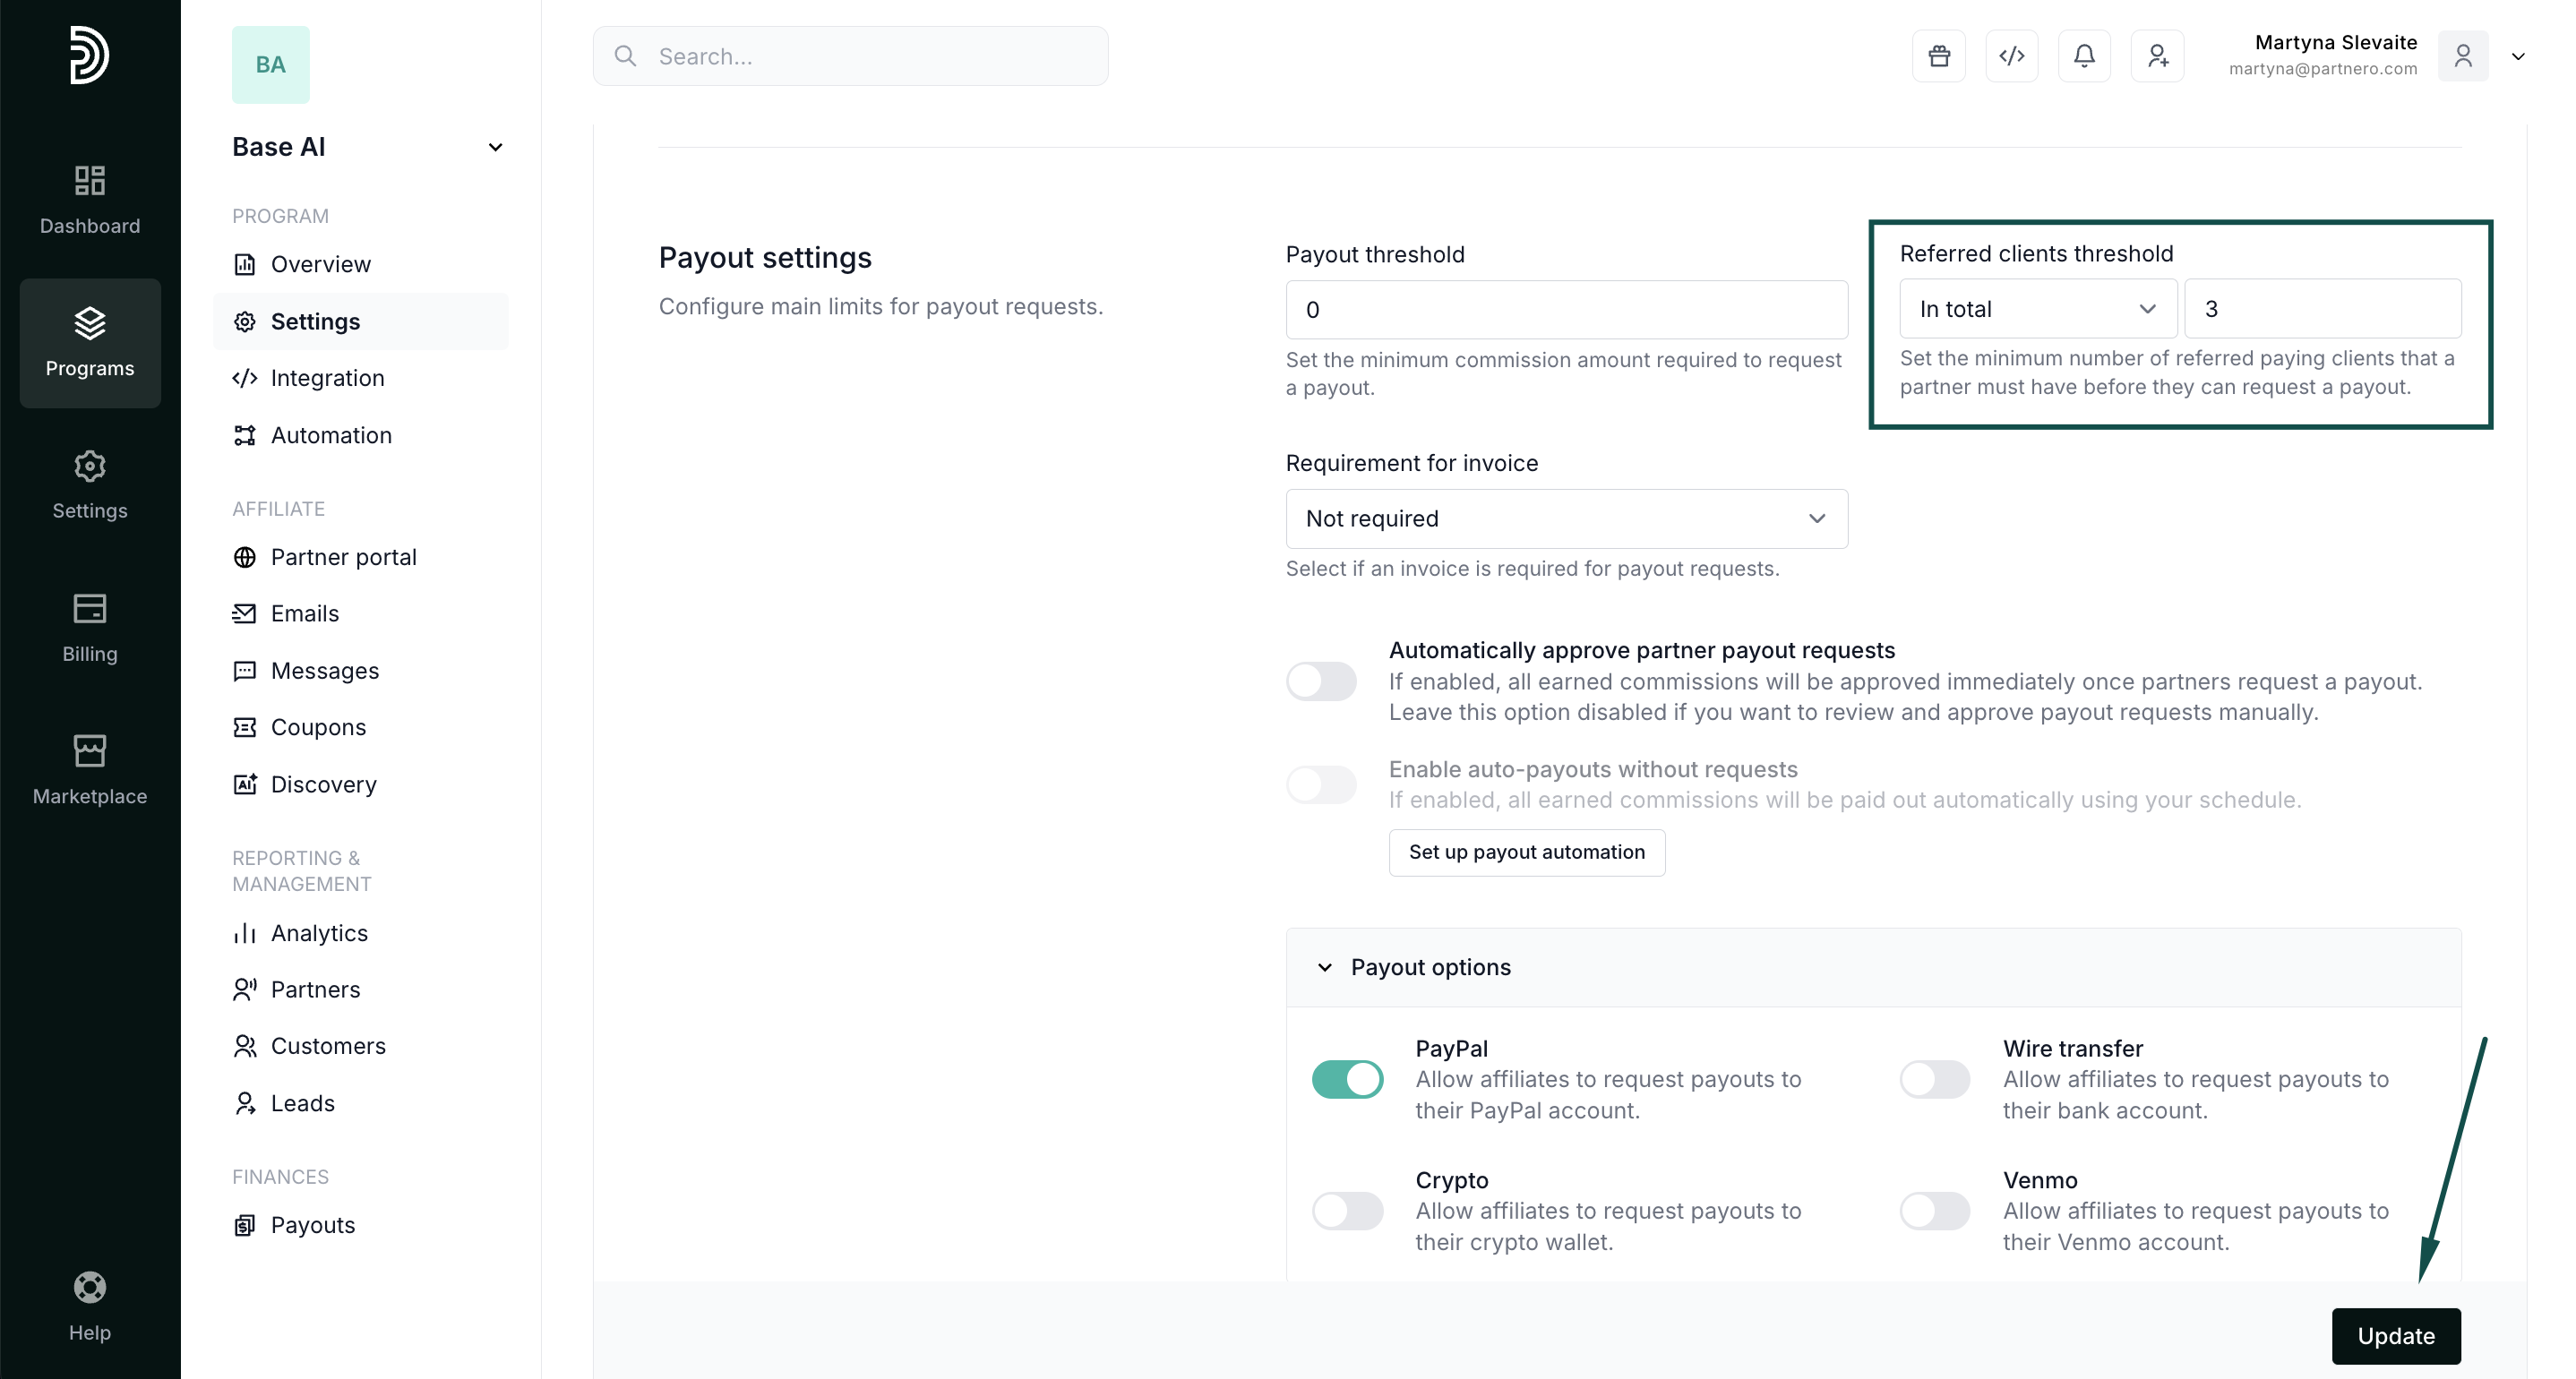The image size is (2576, 1379).
Task: Disable the PayPal payout option
Action: click(1347, 1079)
